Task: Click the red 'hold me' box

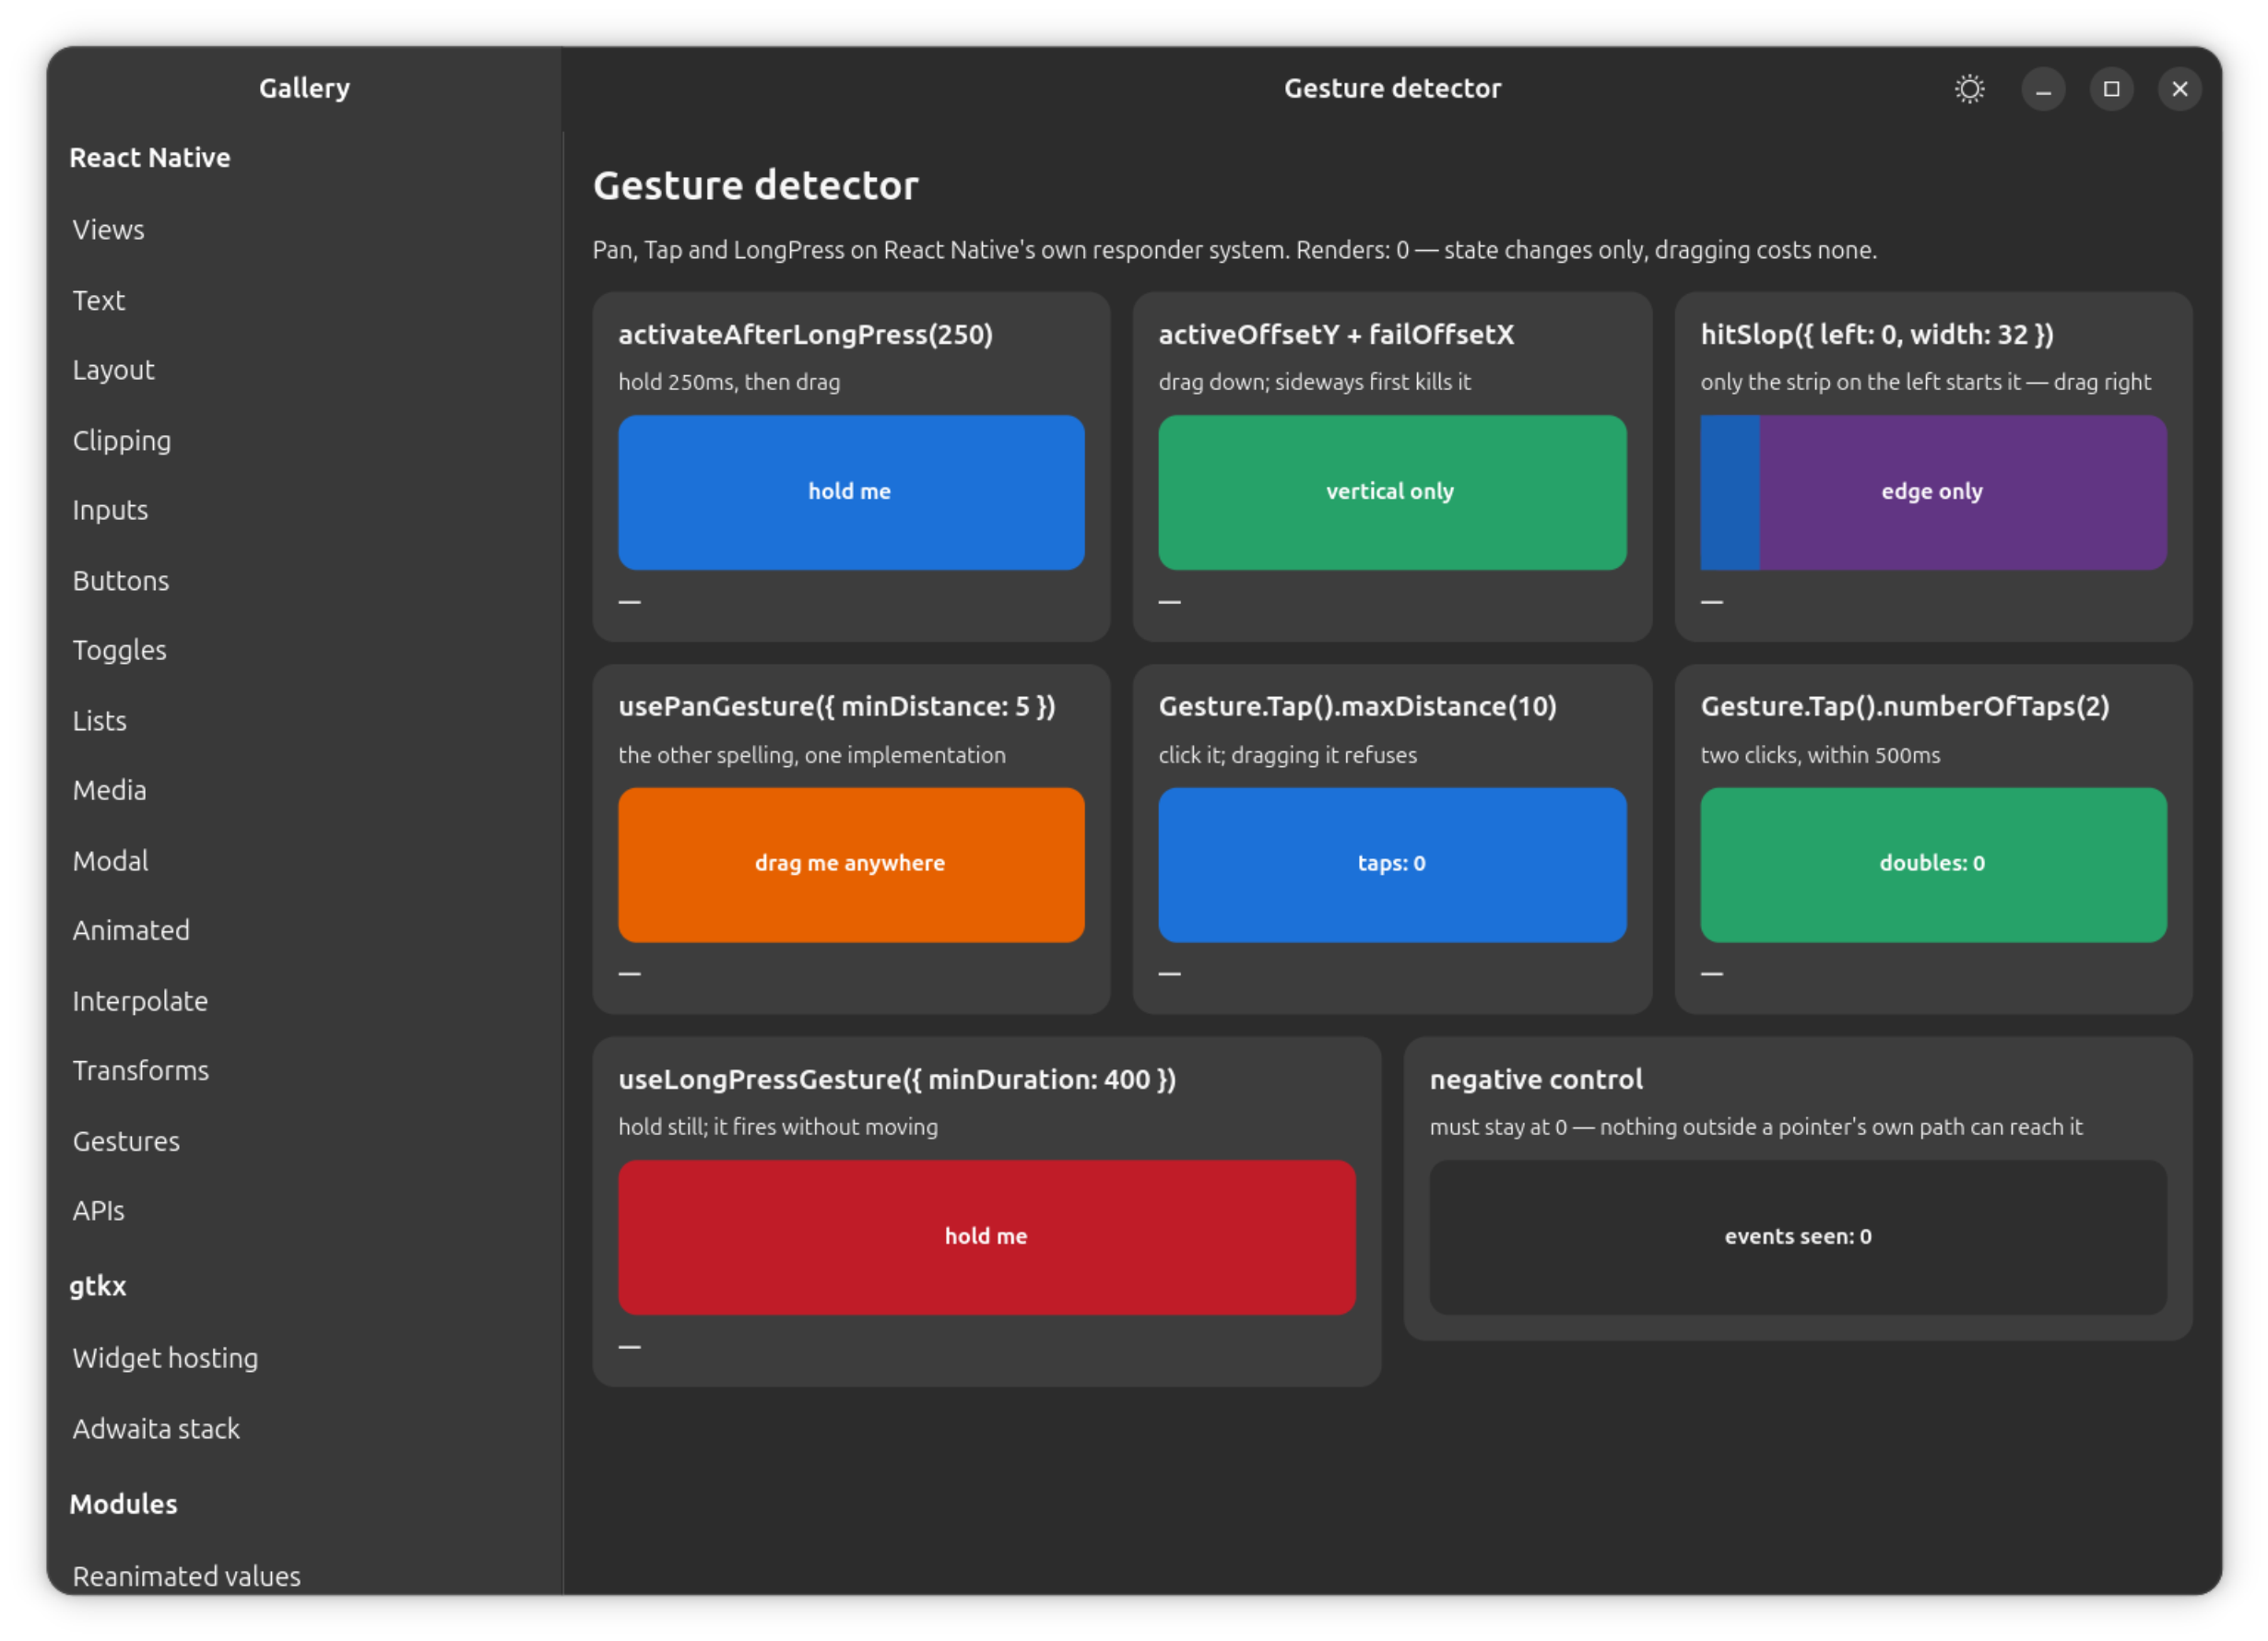Action: (987, 1237)
